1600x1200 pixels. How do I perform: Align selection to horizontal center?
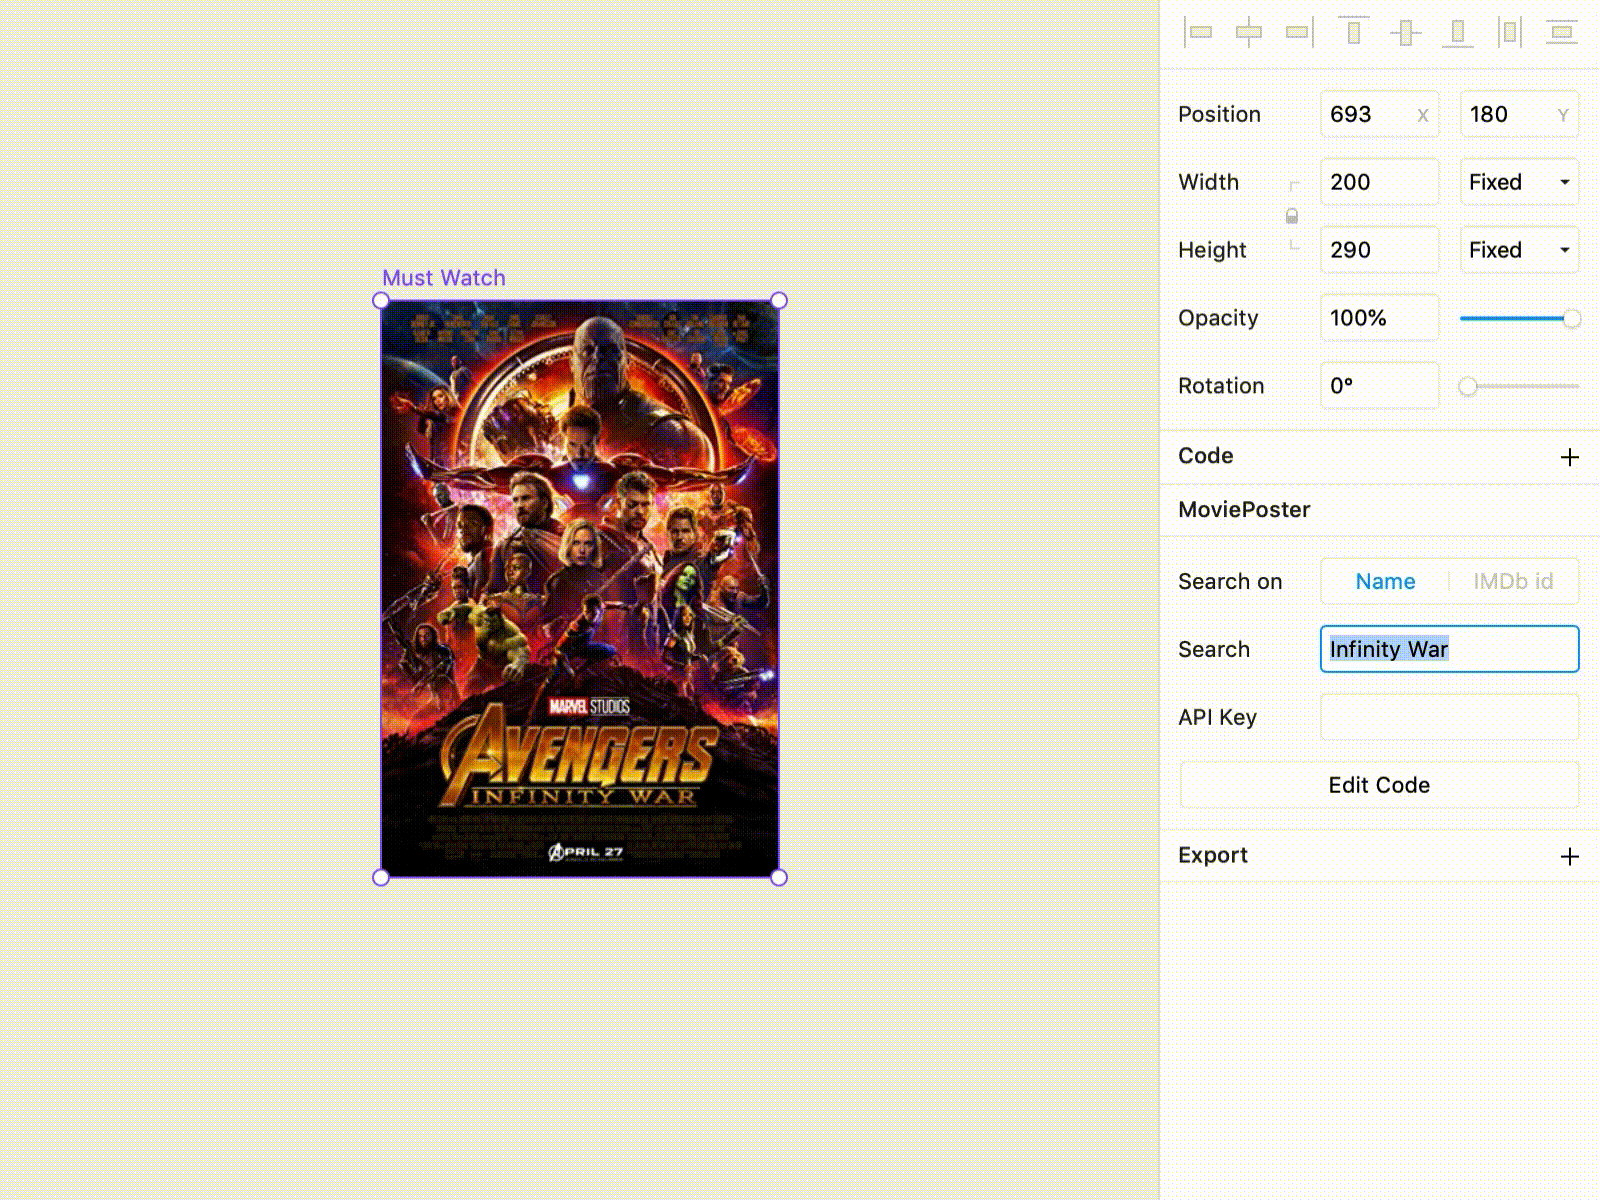coord(1249,32)
